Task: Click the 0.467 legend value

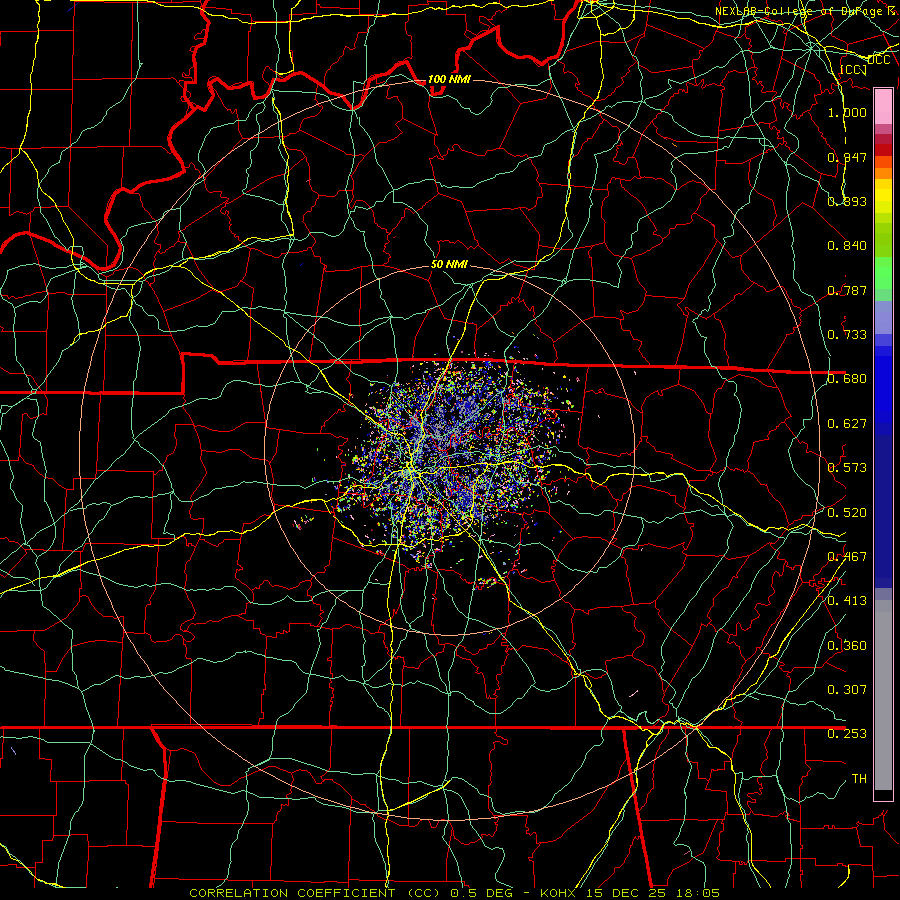Action: (847, 557)
